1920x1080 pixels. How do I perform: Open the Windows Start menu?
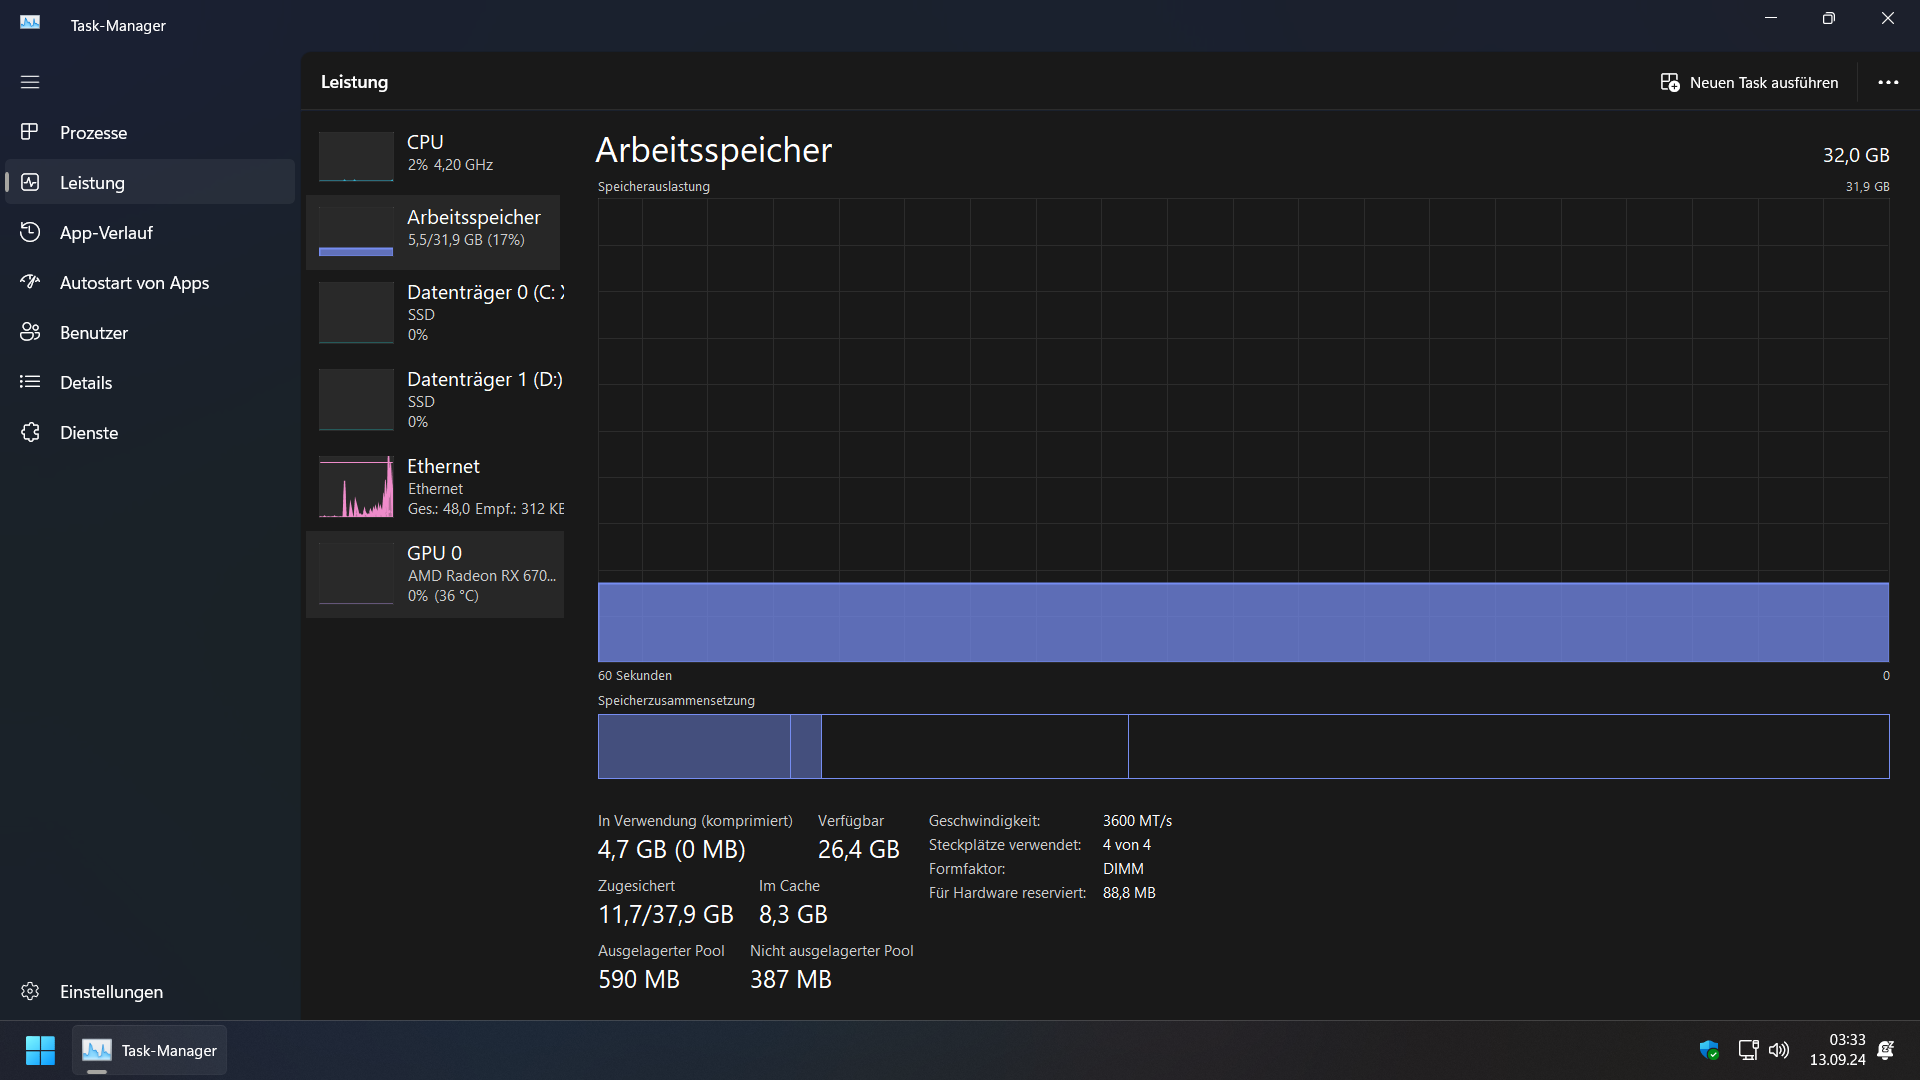coord(40,1050)
